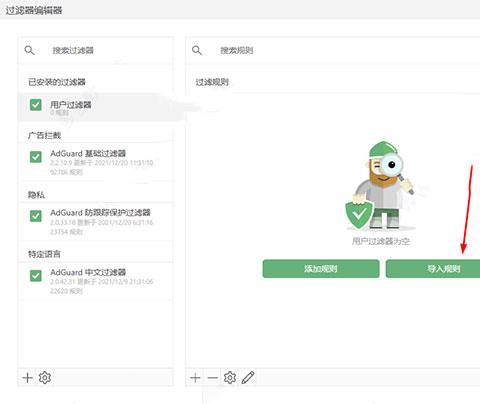Click the 隐私 category heading
Viewport: 480px width, 404px height.
tap(36, 195)
